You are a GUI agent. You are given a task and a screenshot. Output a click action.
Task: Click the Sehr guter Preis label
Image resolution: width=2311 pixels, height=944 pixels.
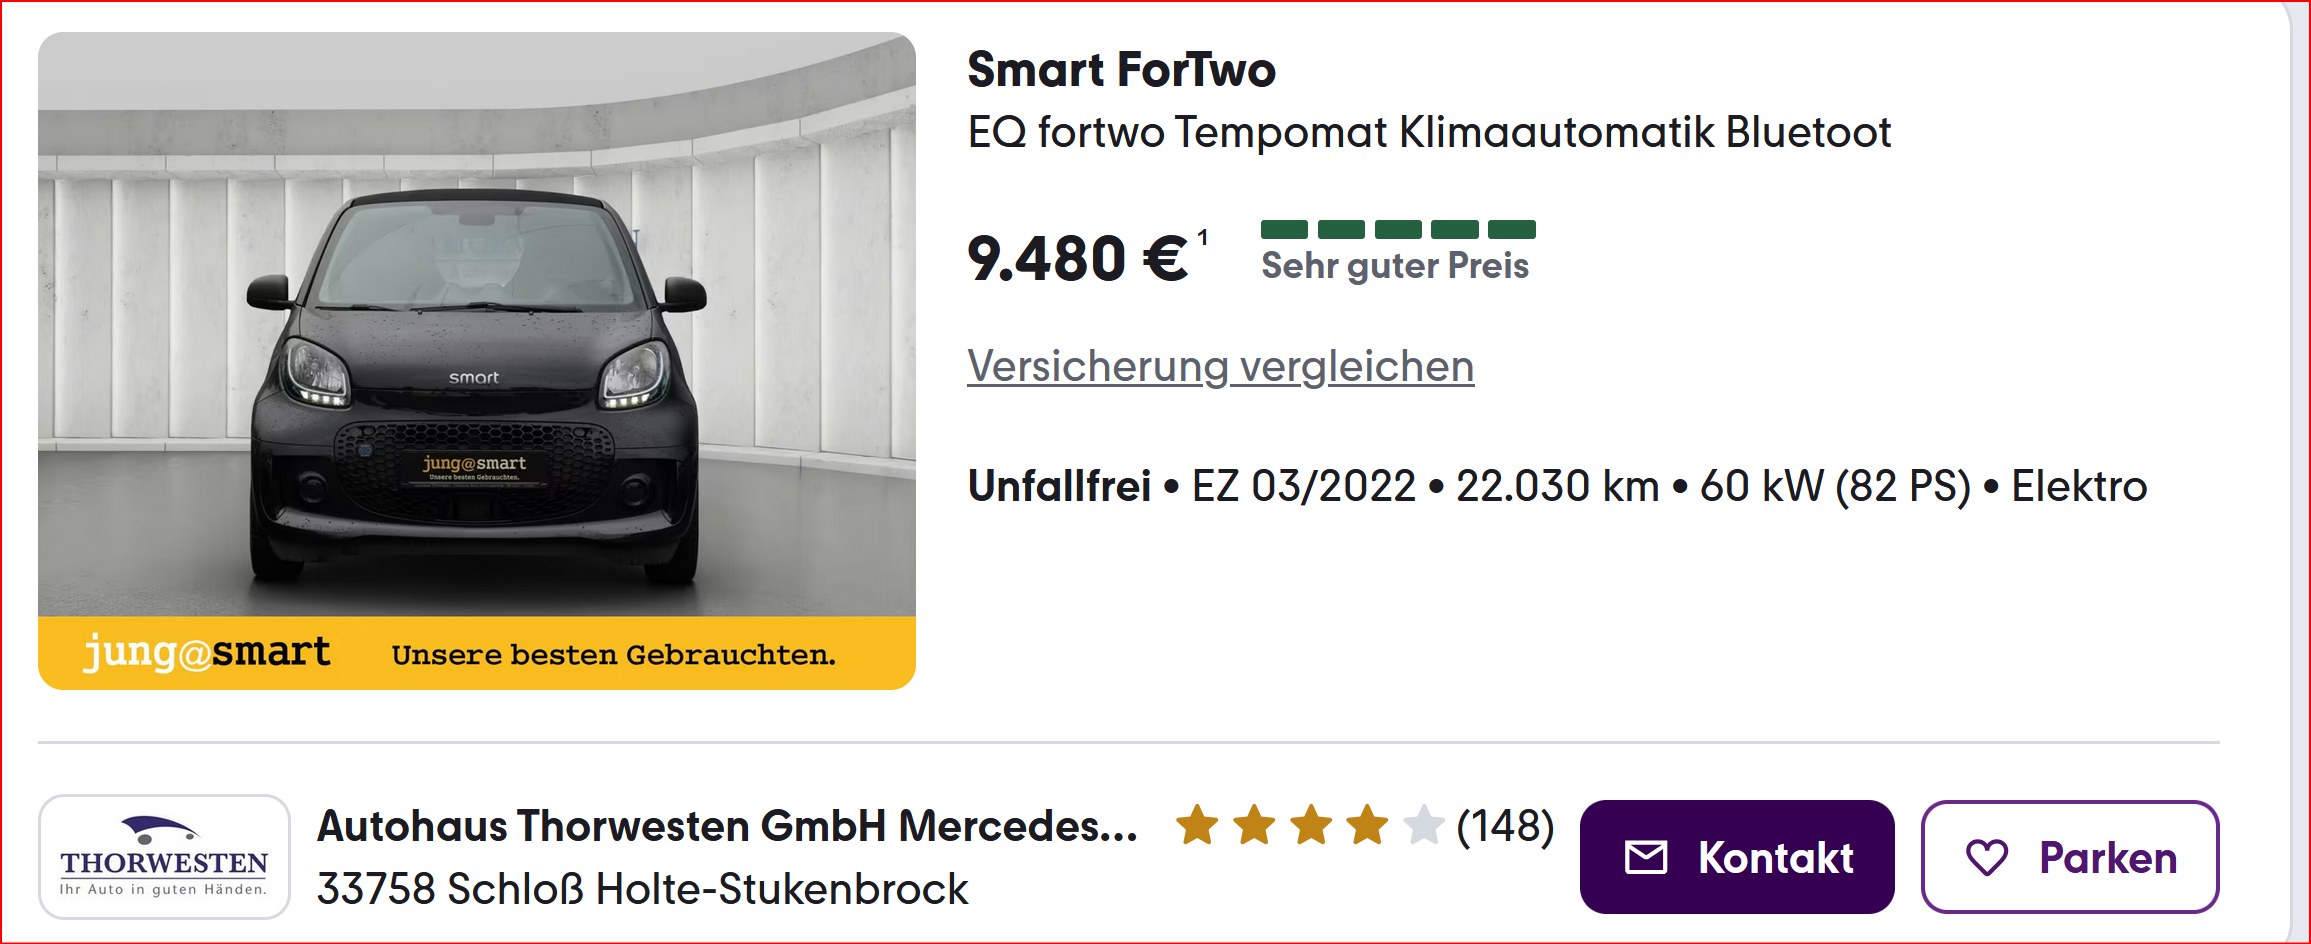pos(1394,266)
